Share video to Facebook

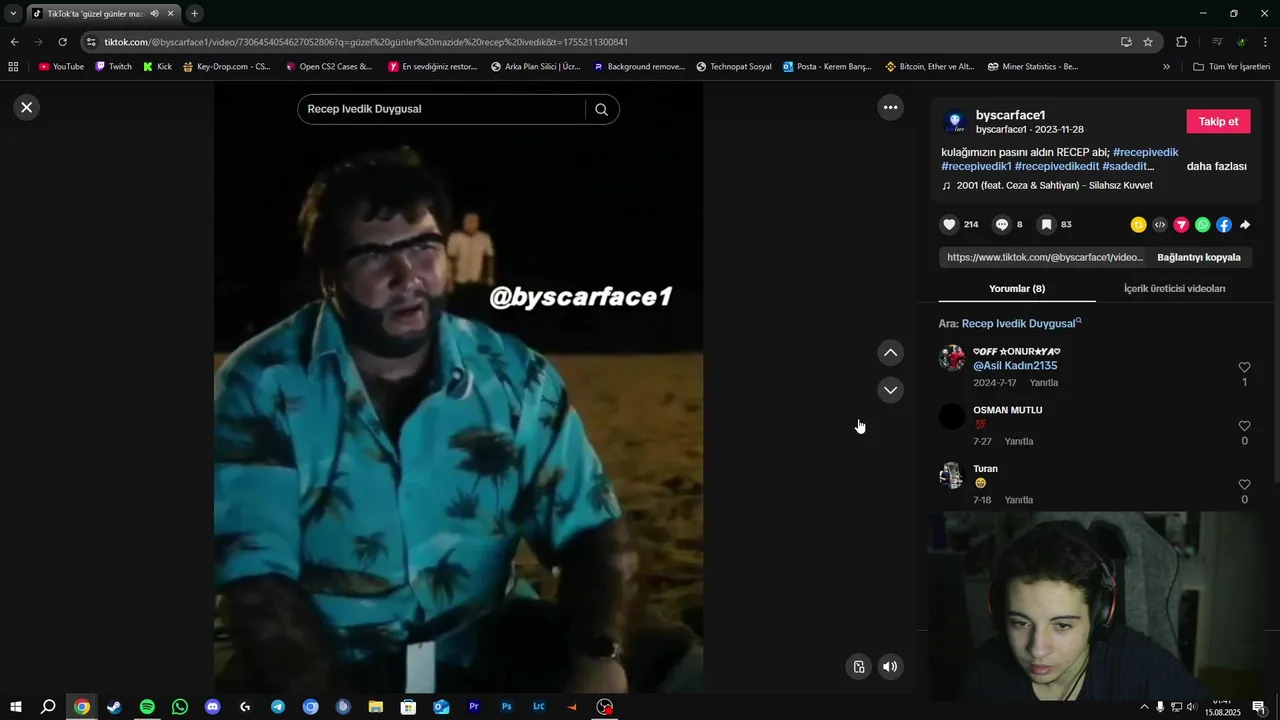pos(1223,225)
